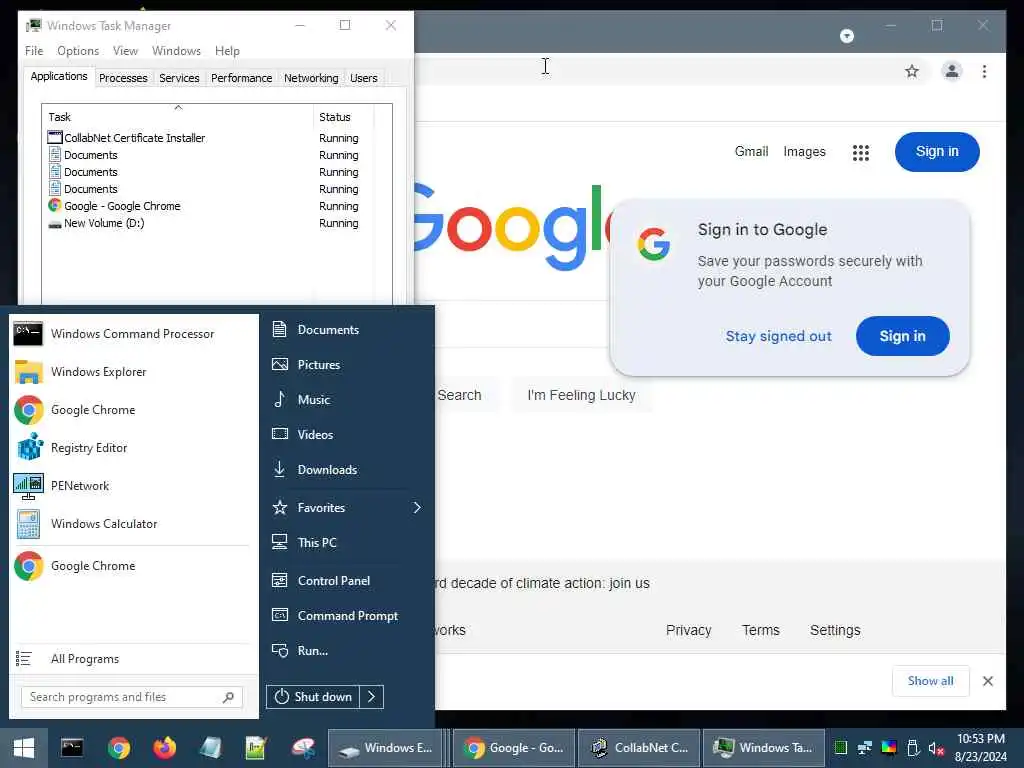
Task: Click Sign in button in Google header
Action: (x=937, y=152)
